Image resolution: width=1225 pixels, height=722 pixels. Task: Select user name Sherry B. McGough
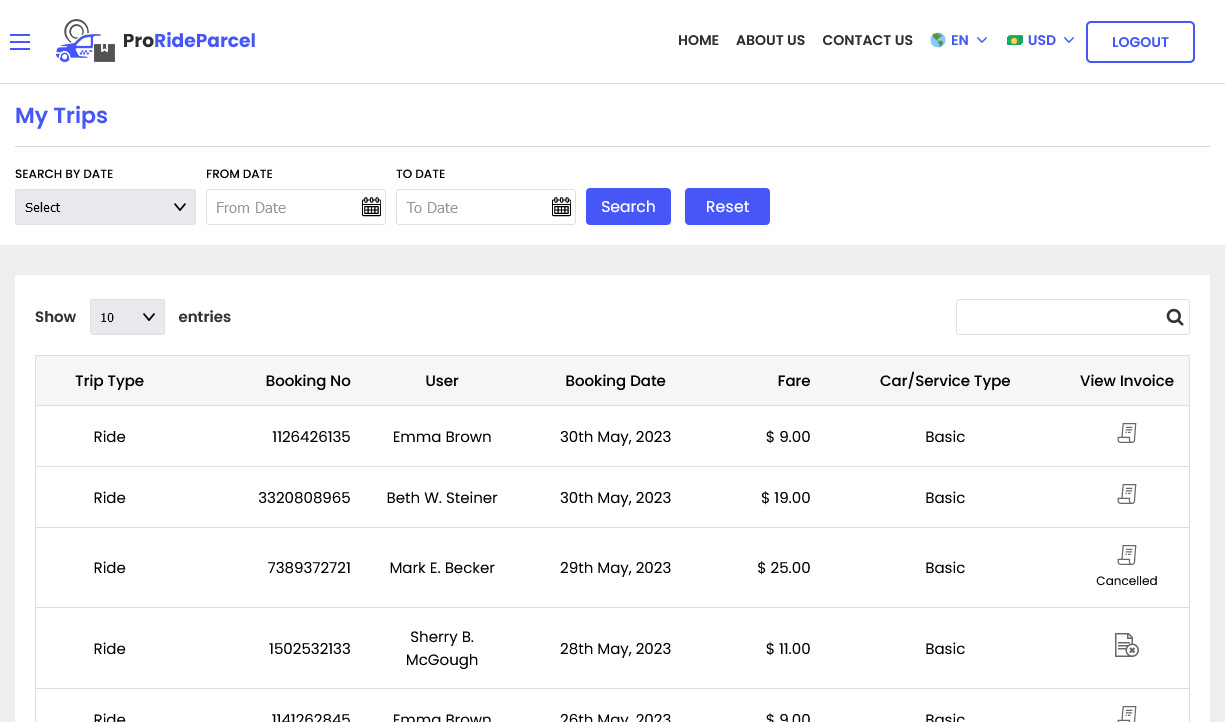(x=442, y=648)
